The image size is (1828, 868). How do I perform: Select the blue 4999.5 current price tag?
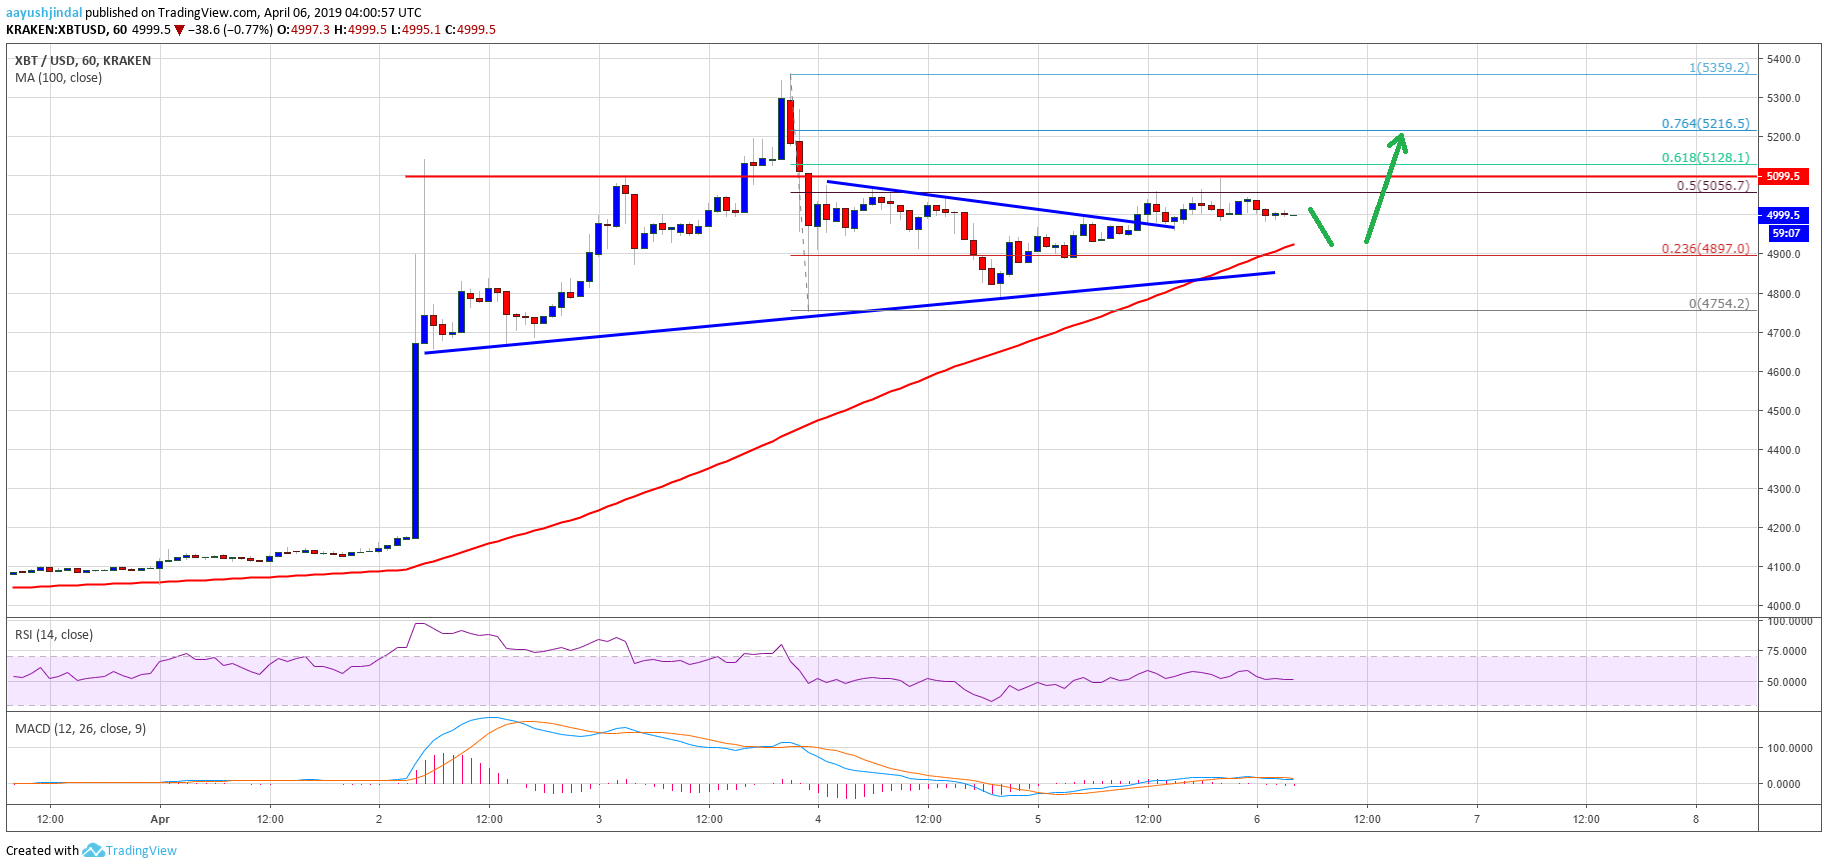click(1782, 215)
